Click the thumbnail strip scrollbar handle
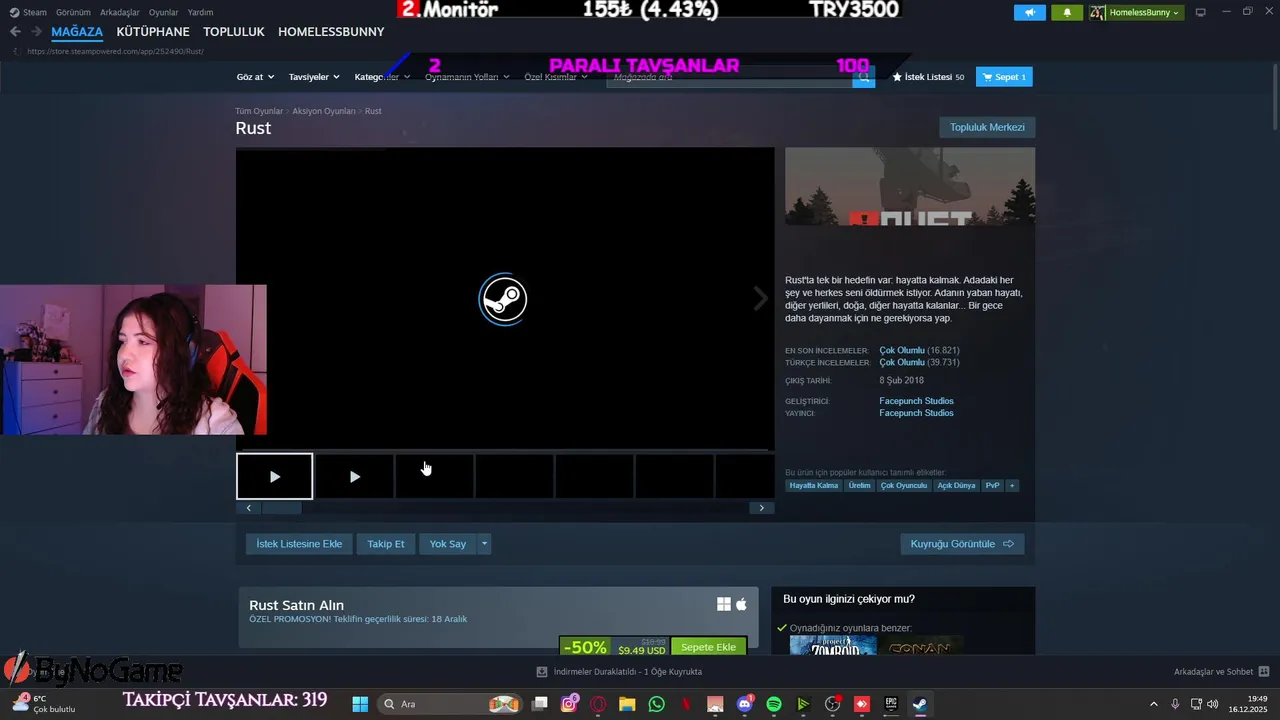Image resolution: width=1280 pixels, height=720 pixels. [x=282, y=508]
